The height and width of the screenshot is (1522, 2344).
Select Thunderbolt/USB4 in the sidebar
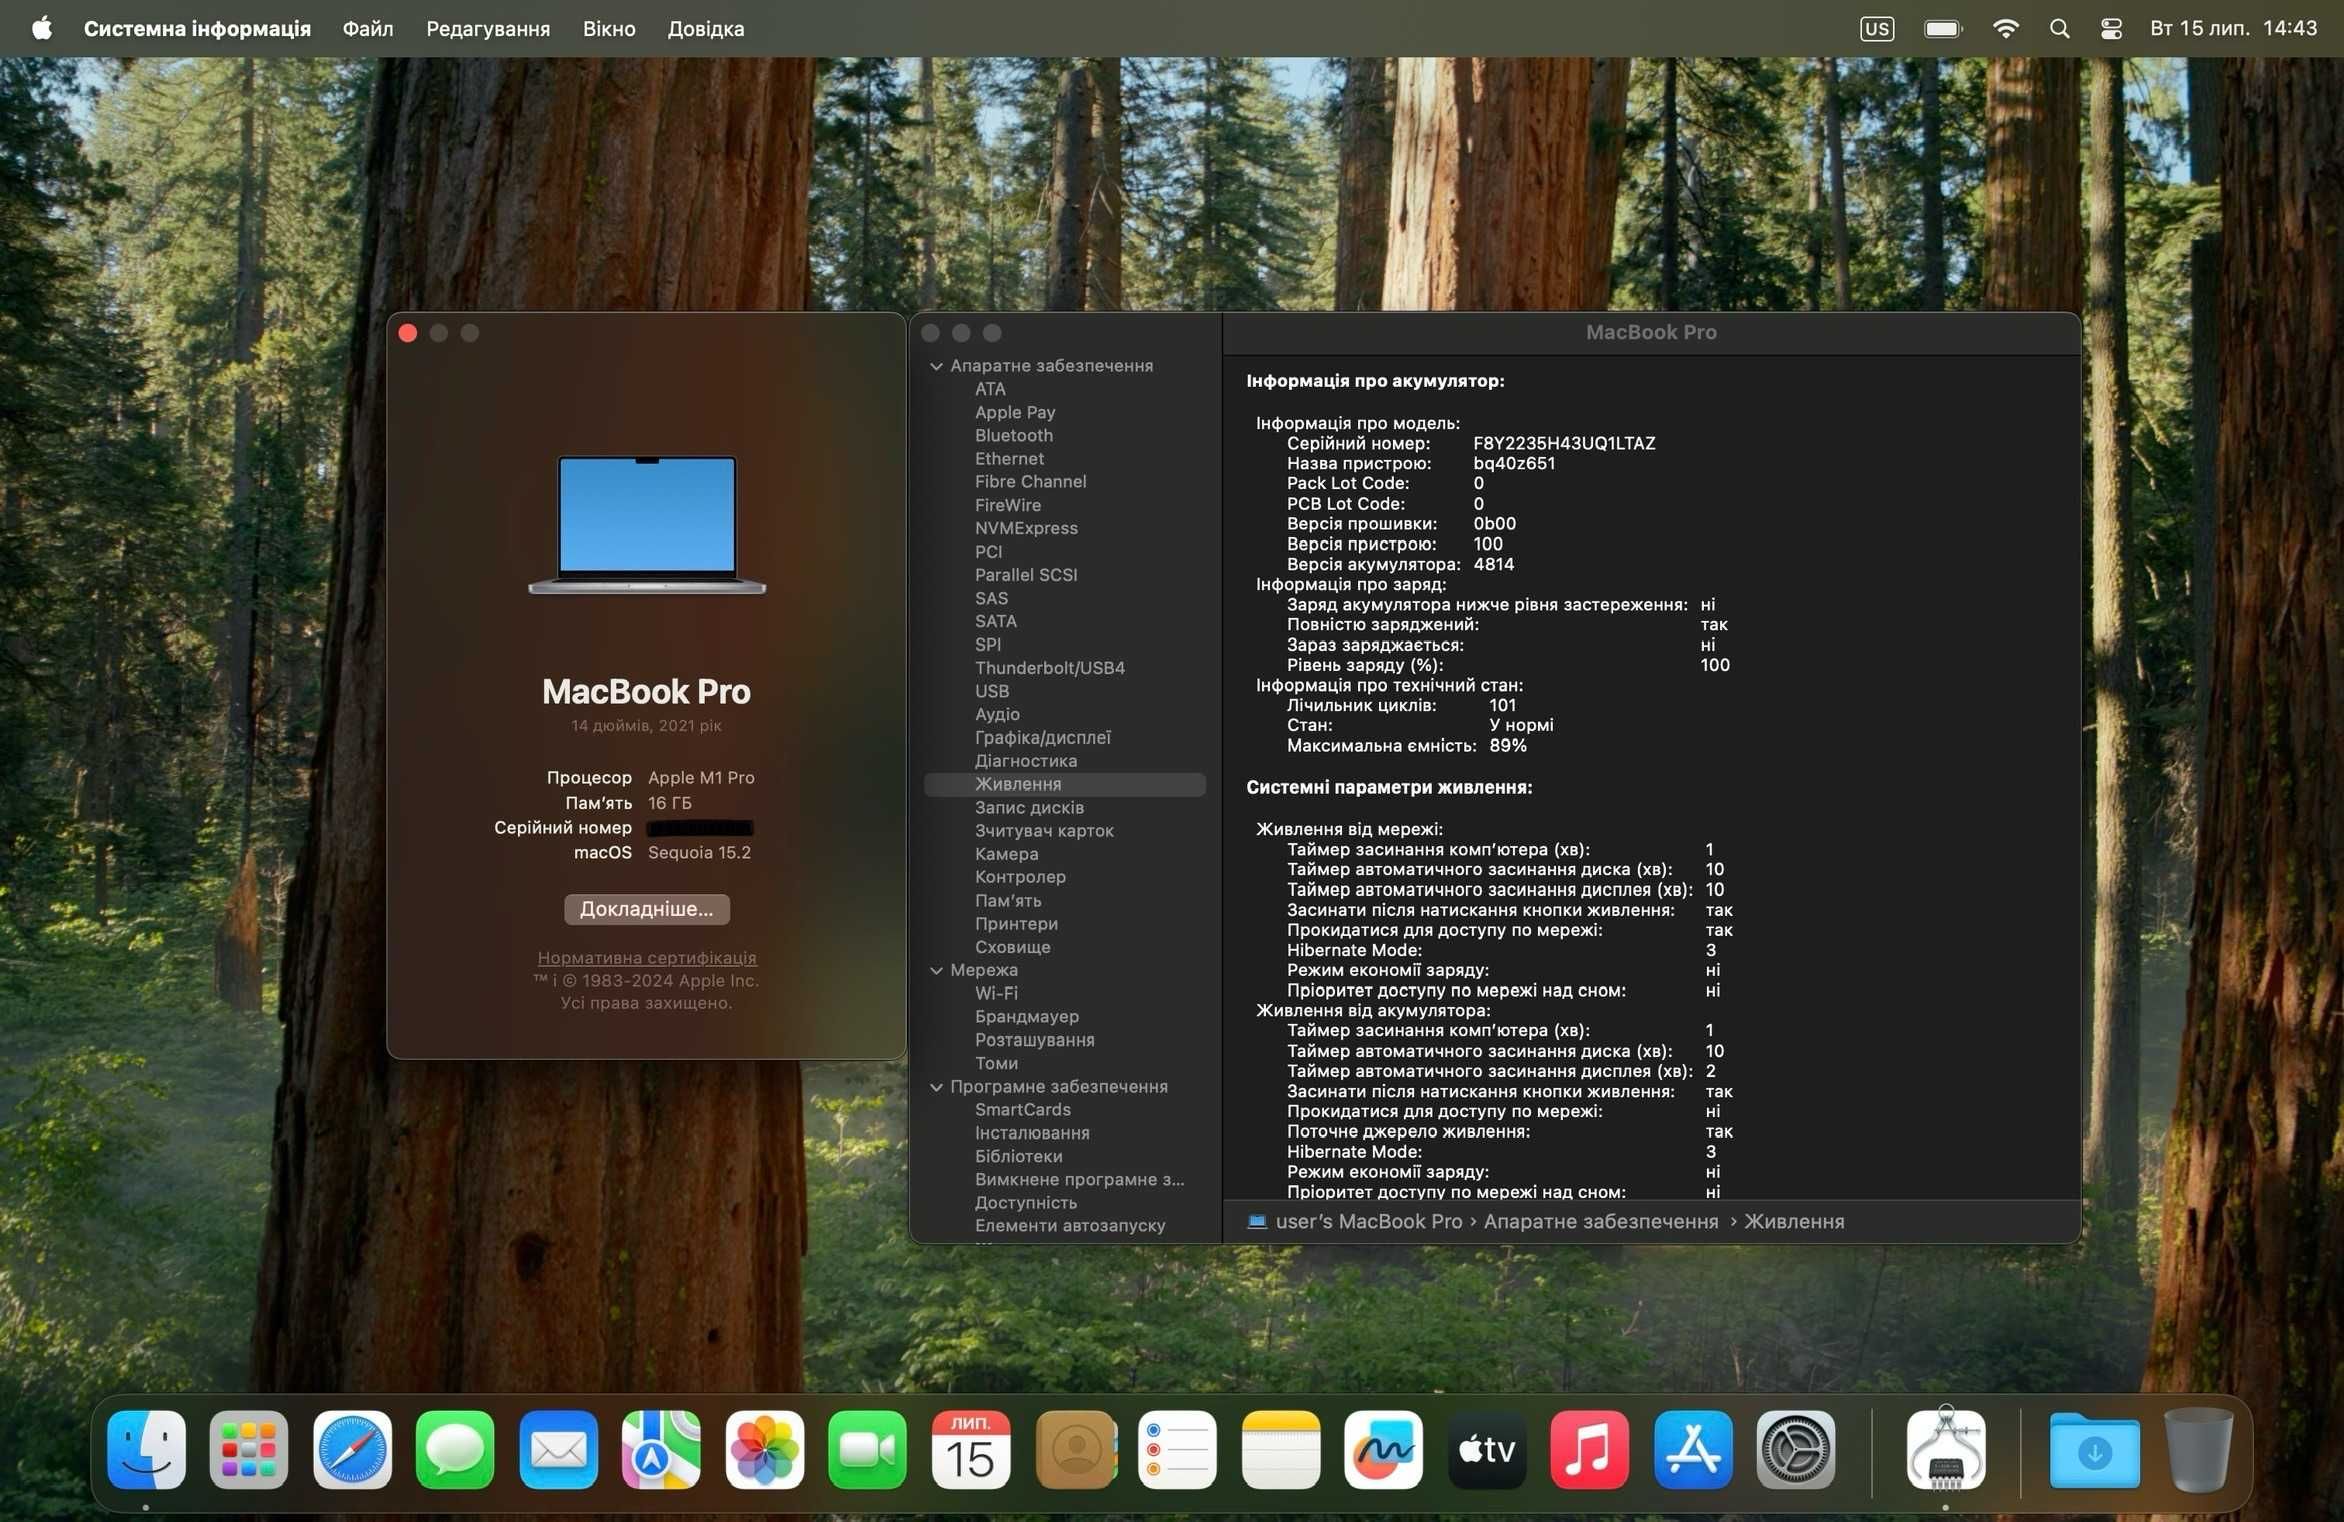(x=1050, y=668)
